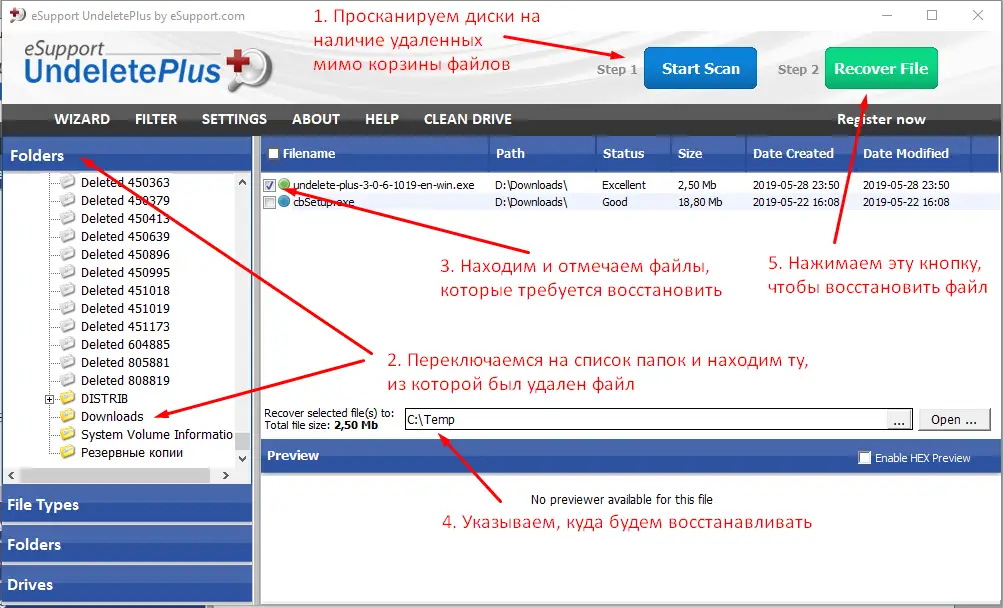Open the SETTINGS menu
The width and height of the screenshot is (1003, 608).
(x=233, y=119)
